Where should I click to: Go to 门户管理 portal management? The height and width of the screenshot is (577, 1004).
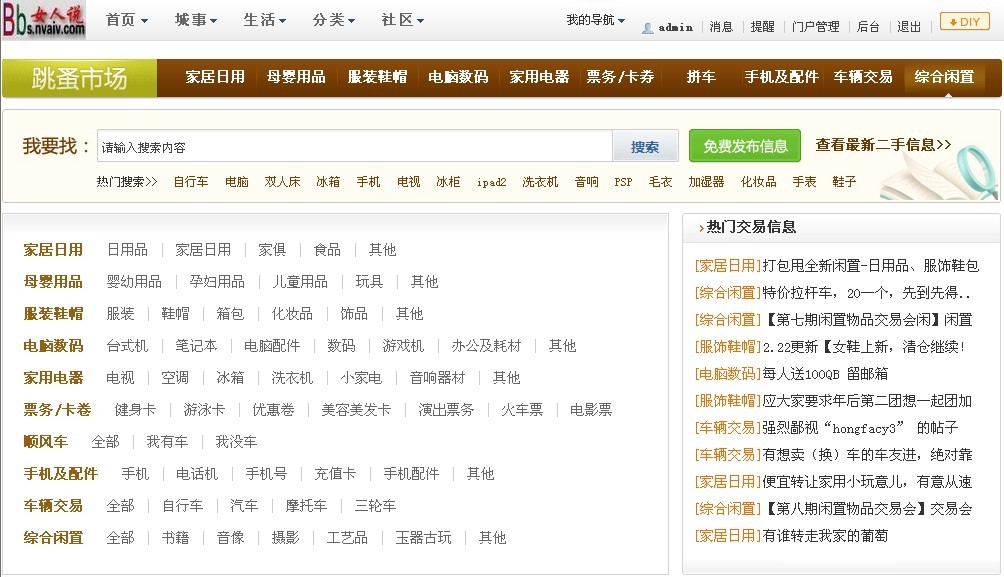point(815,27)
